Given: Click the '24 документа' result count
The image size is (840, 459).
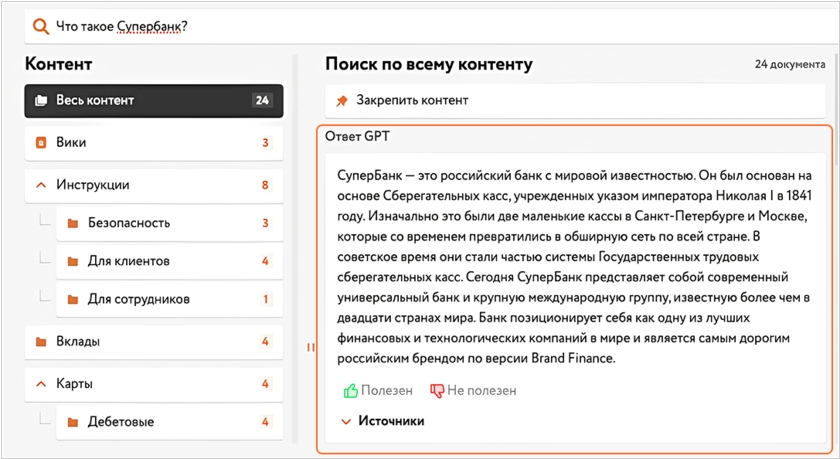Looking at the screenshot, I should tap(790, 64).
